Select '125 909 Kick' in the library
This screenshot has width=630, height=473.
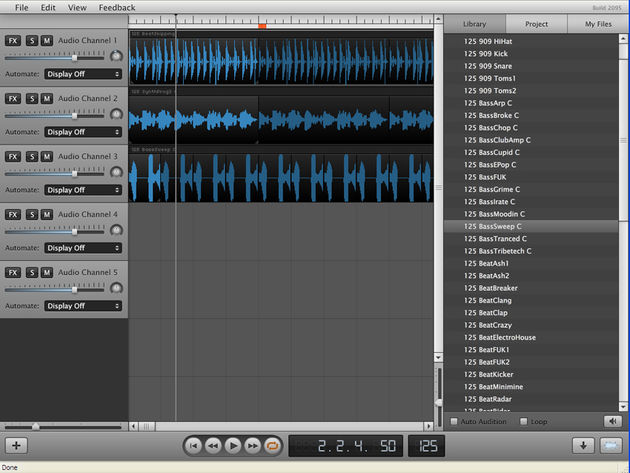click(x=531, y=54)
